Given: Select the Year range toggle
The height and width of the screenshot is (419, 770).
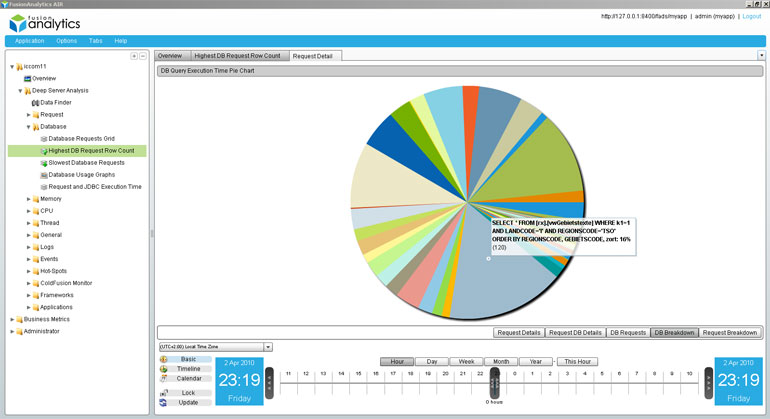Looking at the screenshot, I should (x=535, y=362).
